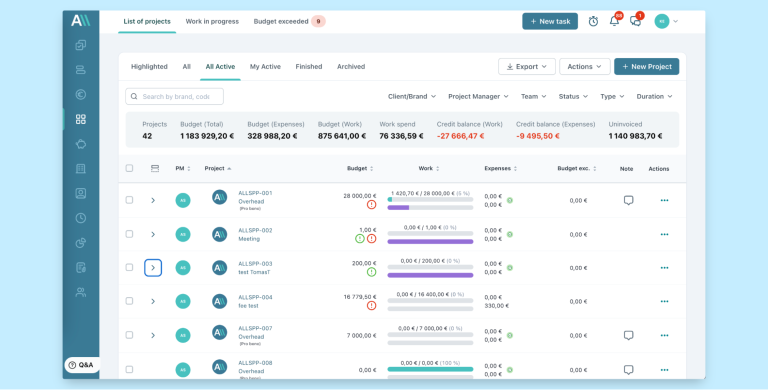Check the ALLSPP-004 fee test checkbox

129,301
